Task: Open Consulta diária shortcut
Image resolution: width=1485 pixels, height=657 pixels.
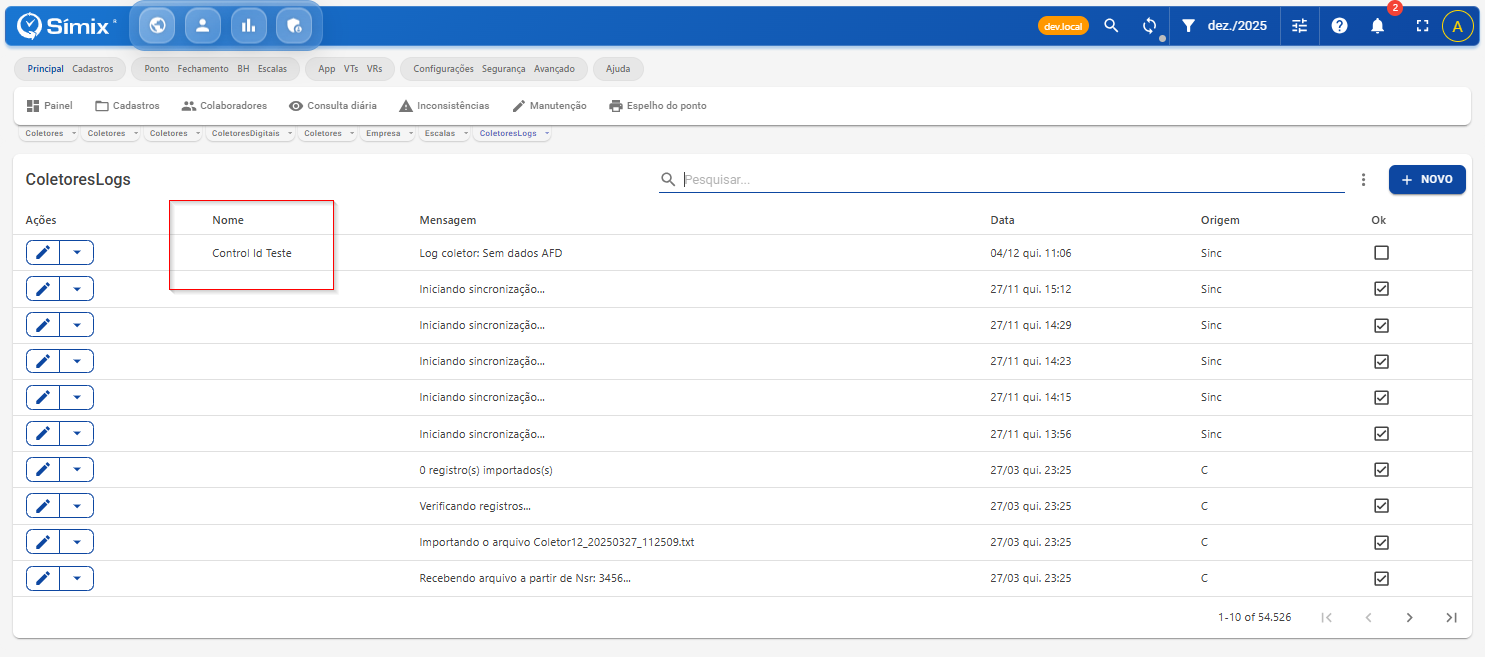Action: pos(332,105)
